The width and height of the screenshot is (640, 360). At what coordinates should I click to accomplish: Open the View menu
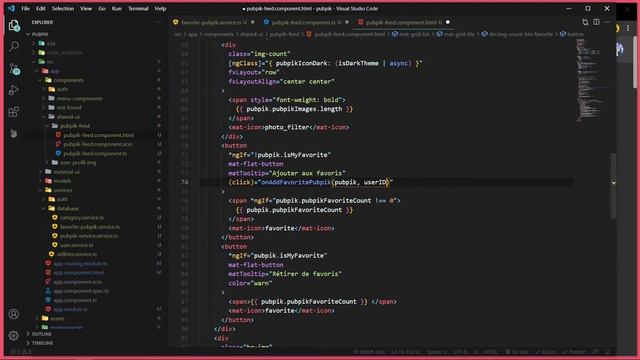click(x=86, y=8)
